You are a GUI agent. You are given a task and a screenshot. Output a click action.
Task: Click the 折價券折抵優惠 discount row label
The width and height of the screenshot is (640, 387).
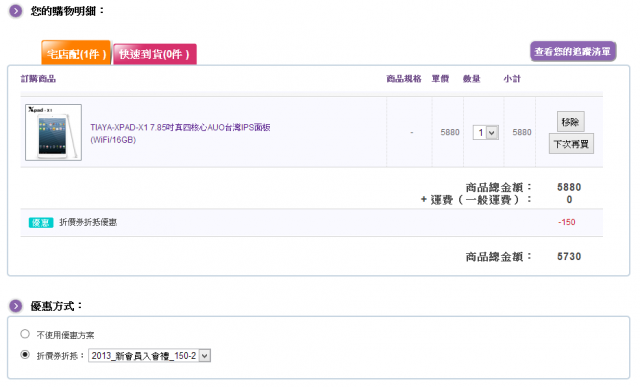(88, 222)
